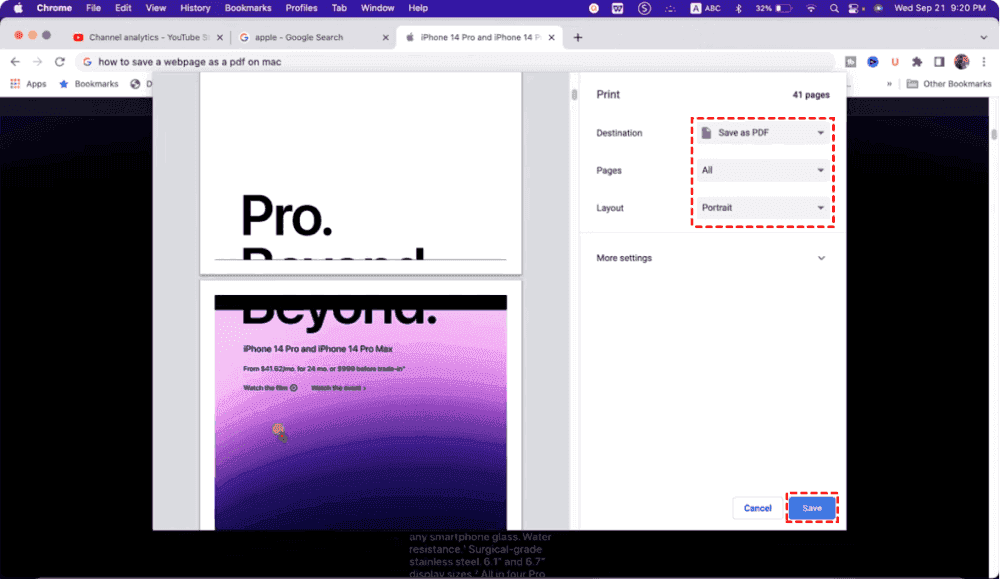Open the Help menu
The width and height of the screenshot is (1000, 579).
click(x=418, y=8)
